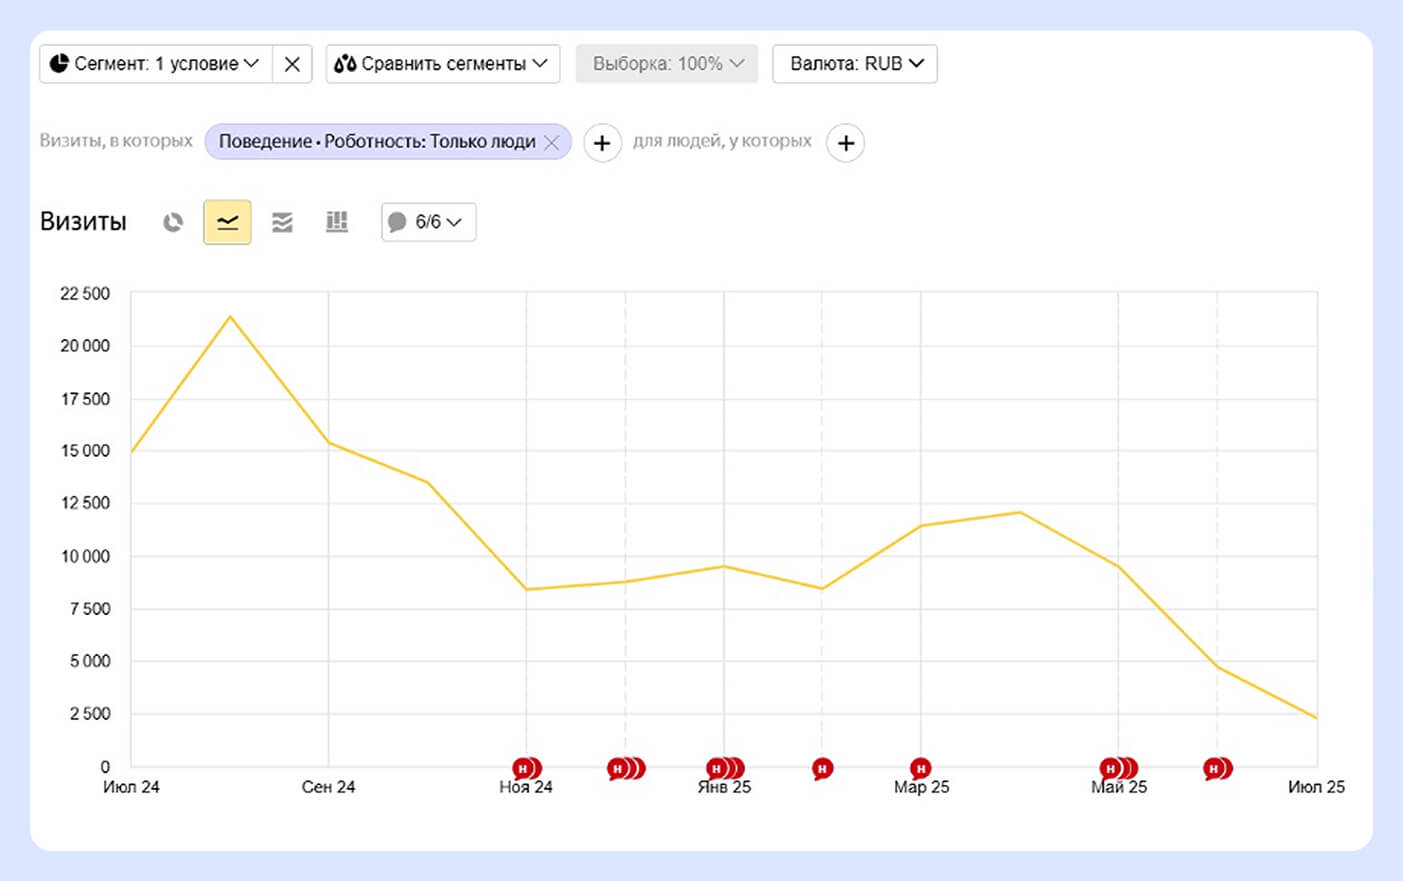Click the annotation marker at Ноя 24
The width and height of the screenshot is (1403, 881).
coord(524,768)
